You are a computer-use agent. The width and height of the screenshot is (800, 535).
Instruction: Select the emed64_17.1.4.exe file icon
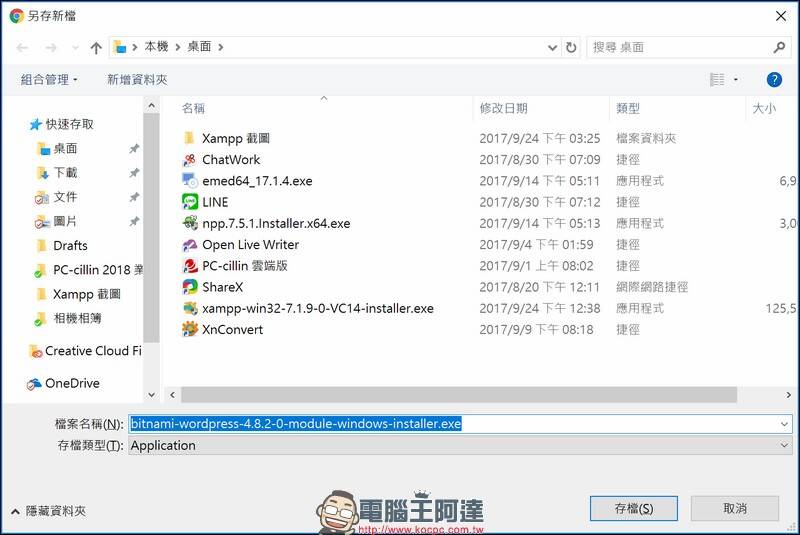click(190, 181)
